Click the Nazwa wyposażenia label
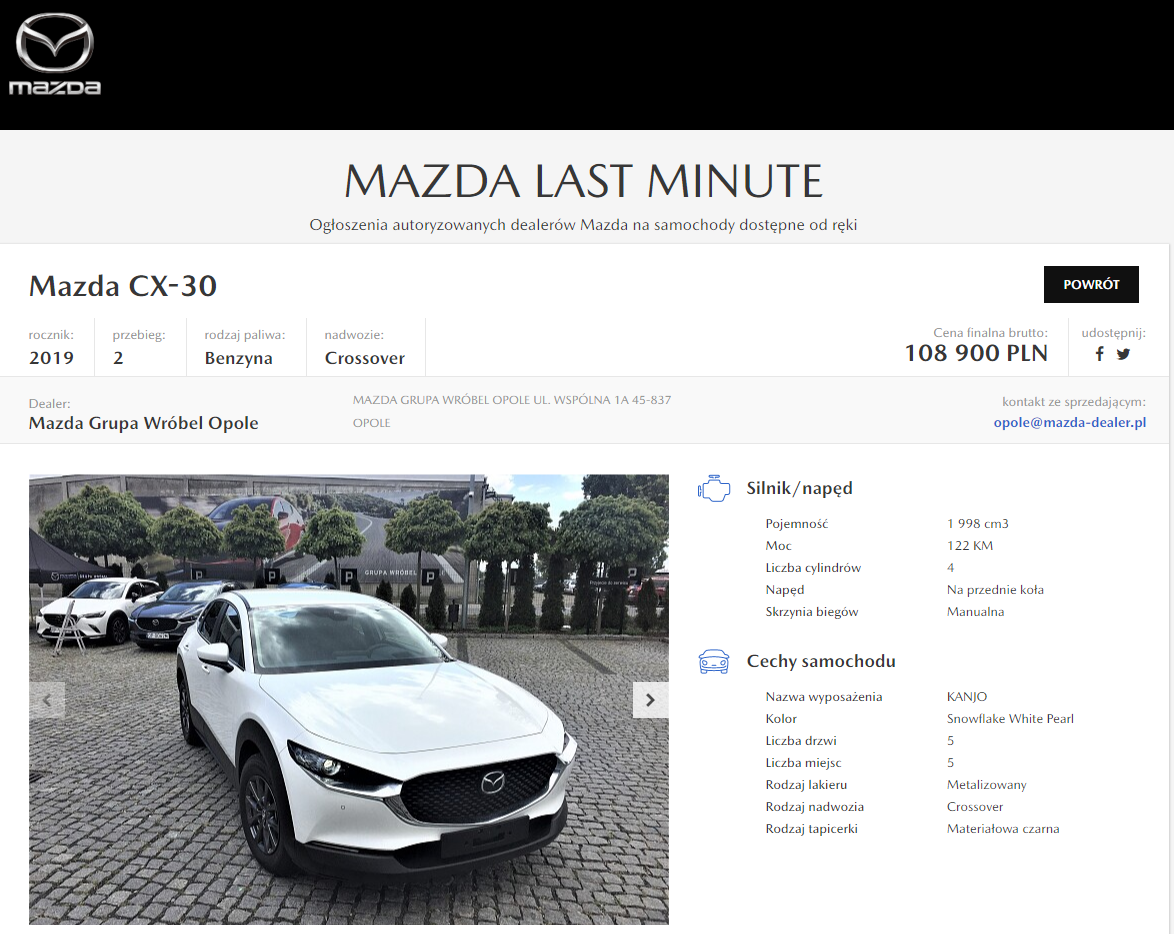 pos(824,697)
